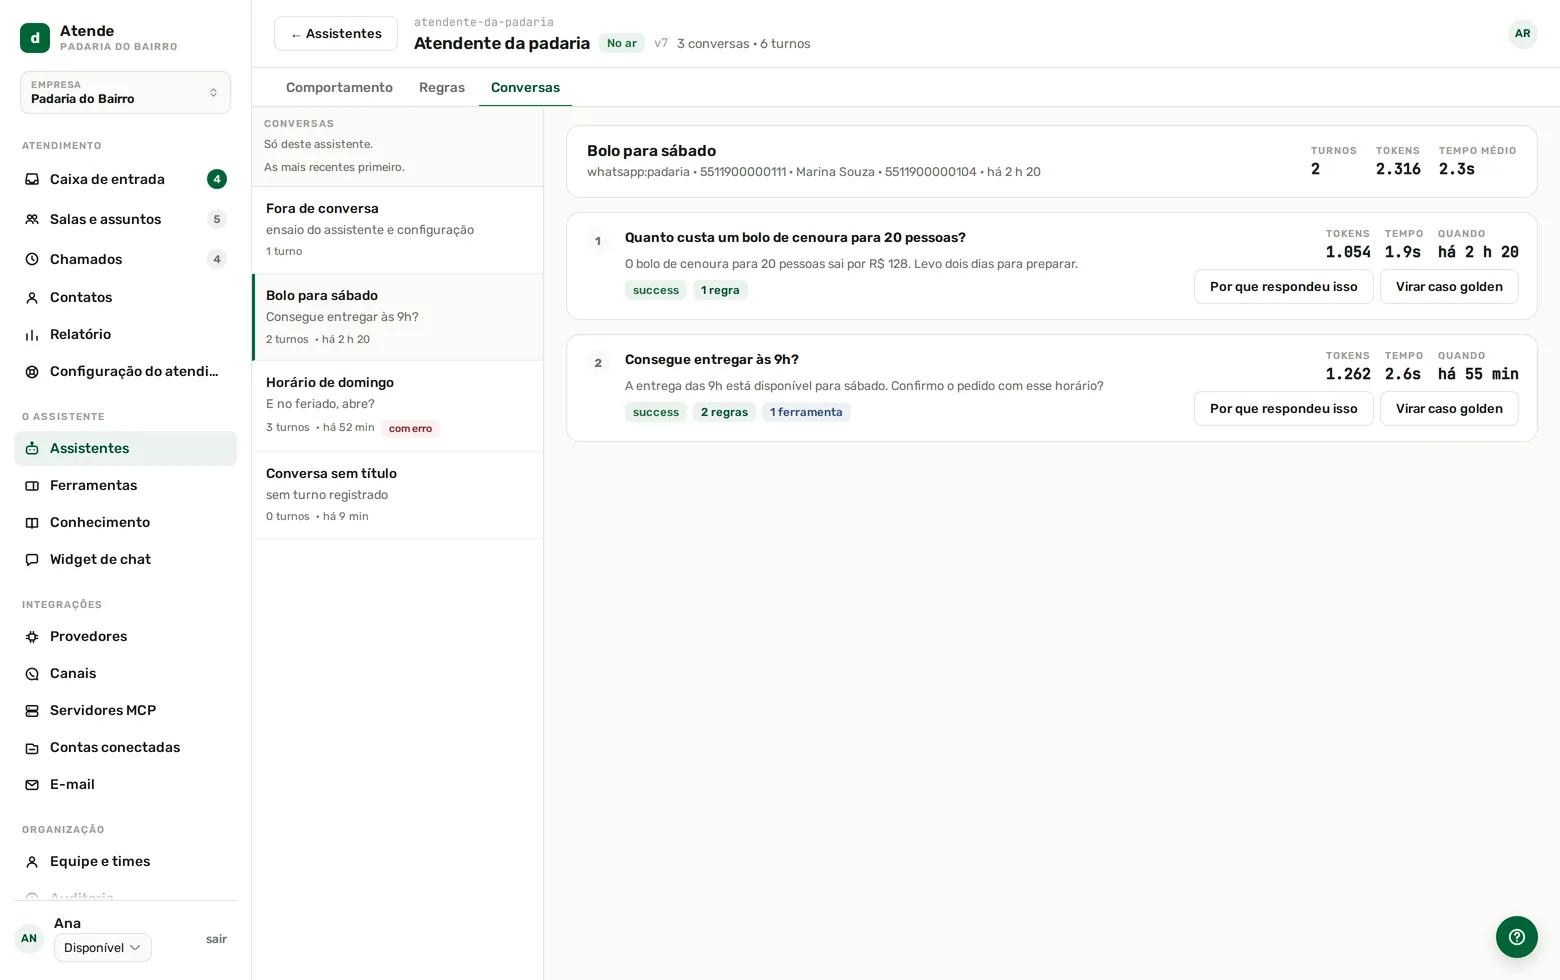Click the AR avatar at top right
1560x980 pixels.
1522,34
